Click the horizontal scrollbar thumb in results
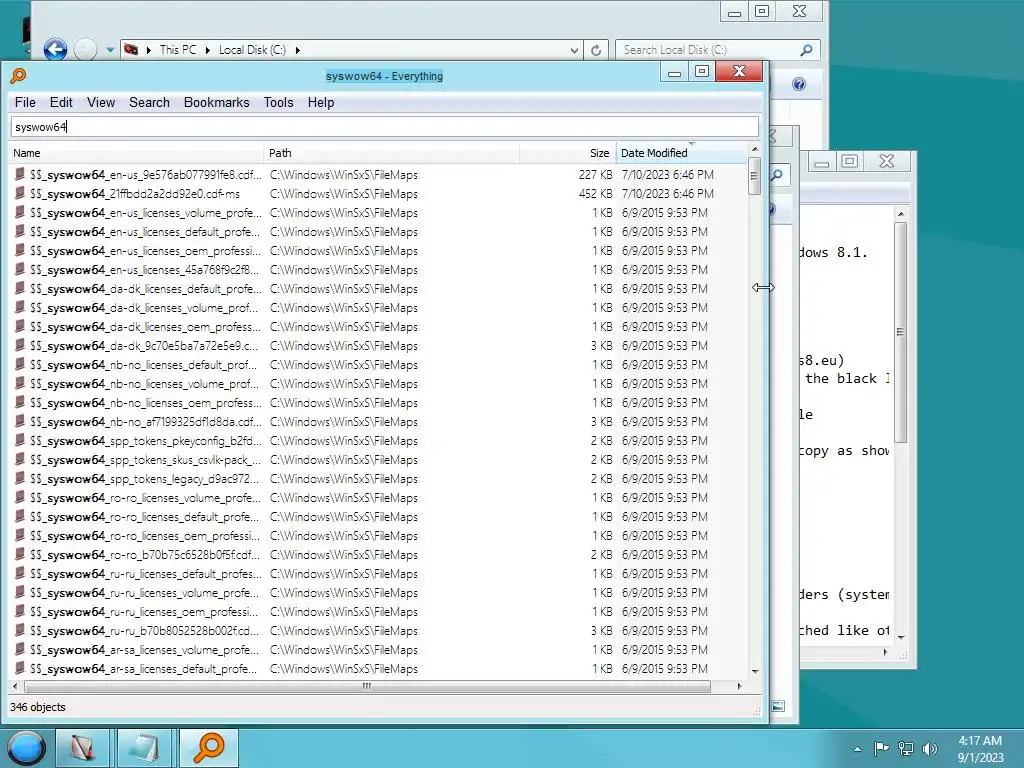This screenshot has width=1024, height=768. point(367,686)
